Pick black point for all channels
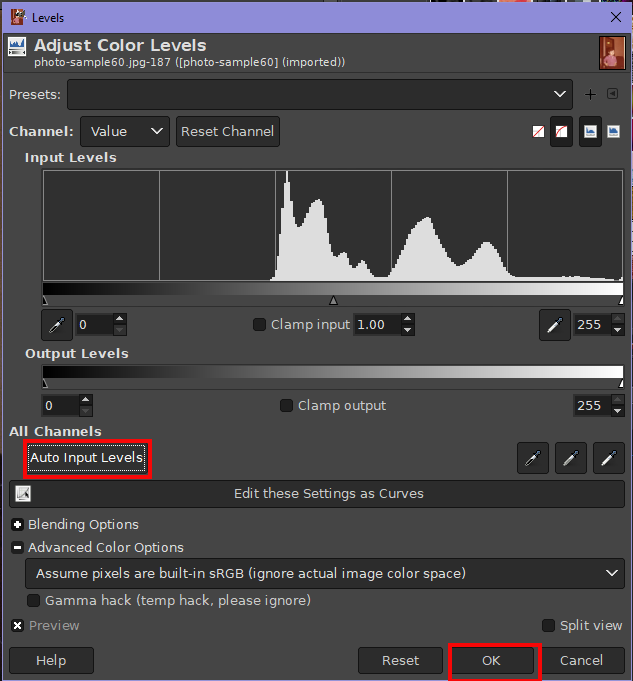The height and width of the screenshot is (681, 633). pos(533,458)
